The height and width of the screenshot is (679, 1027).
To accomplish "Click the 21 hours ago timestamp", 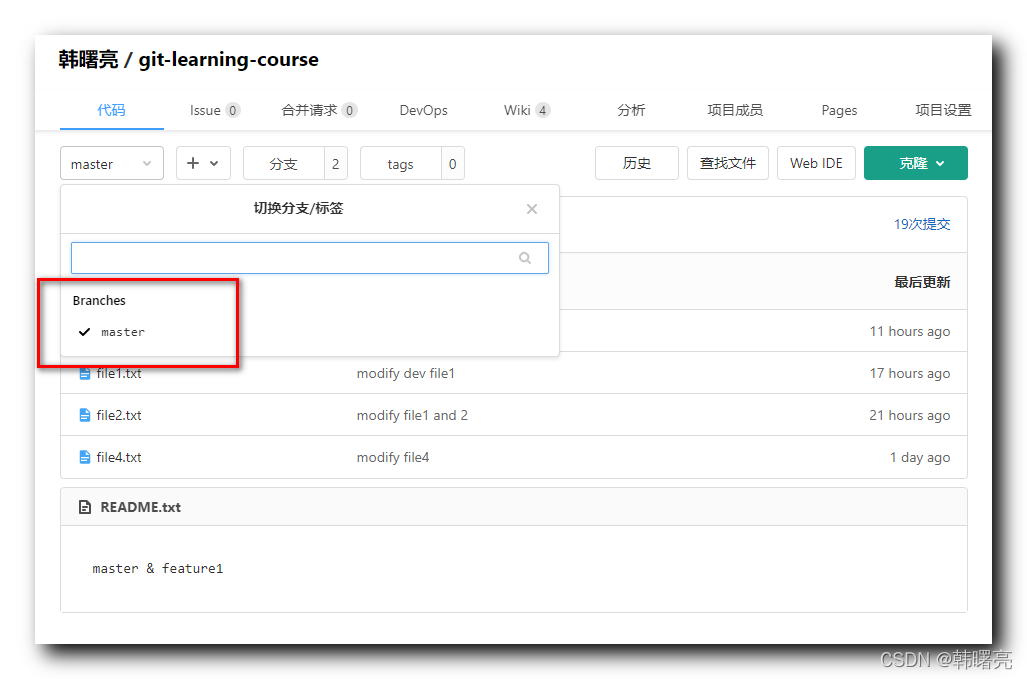I will [909, 415].
